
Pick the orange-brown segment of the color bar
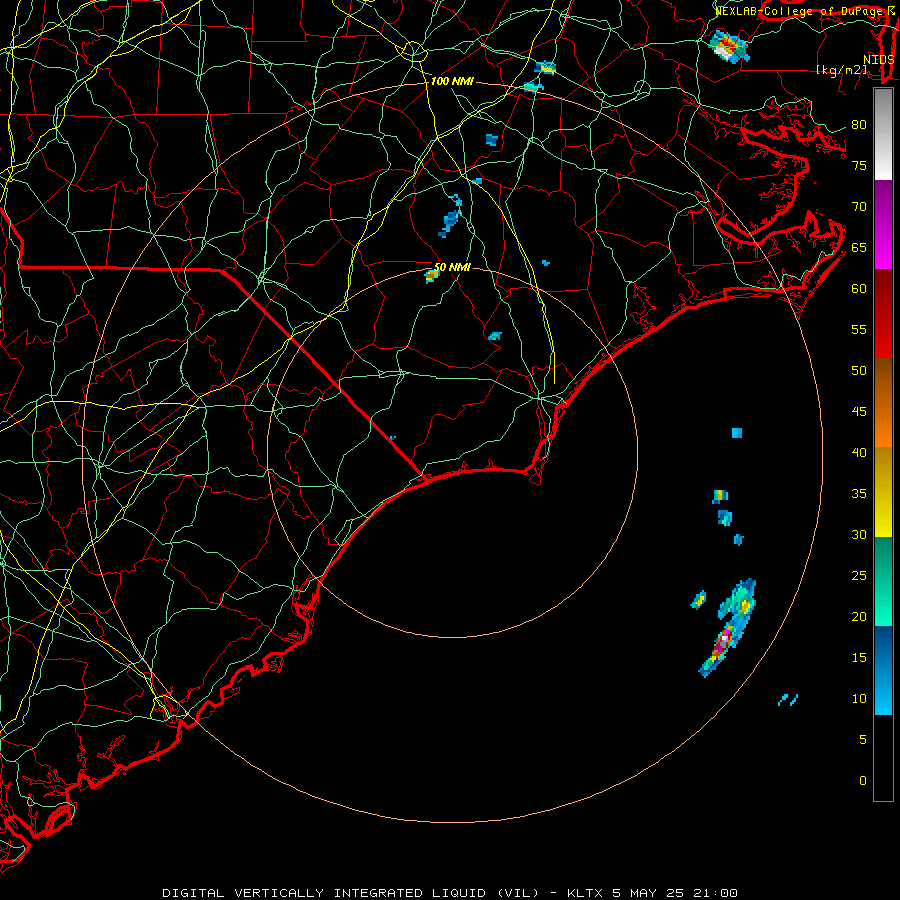pos(883,402)
